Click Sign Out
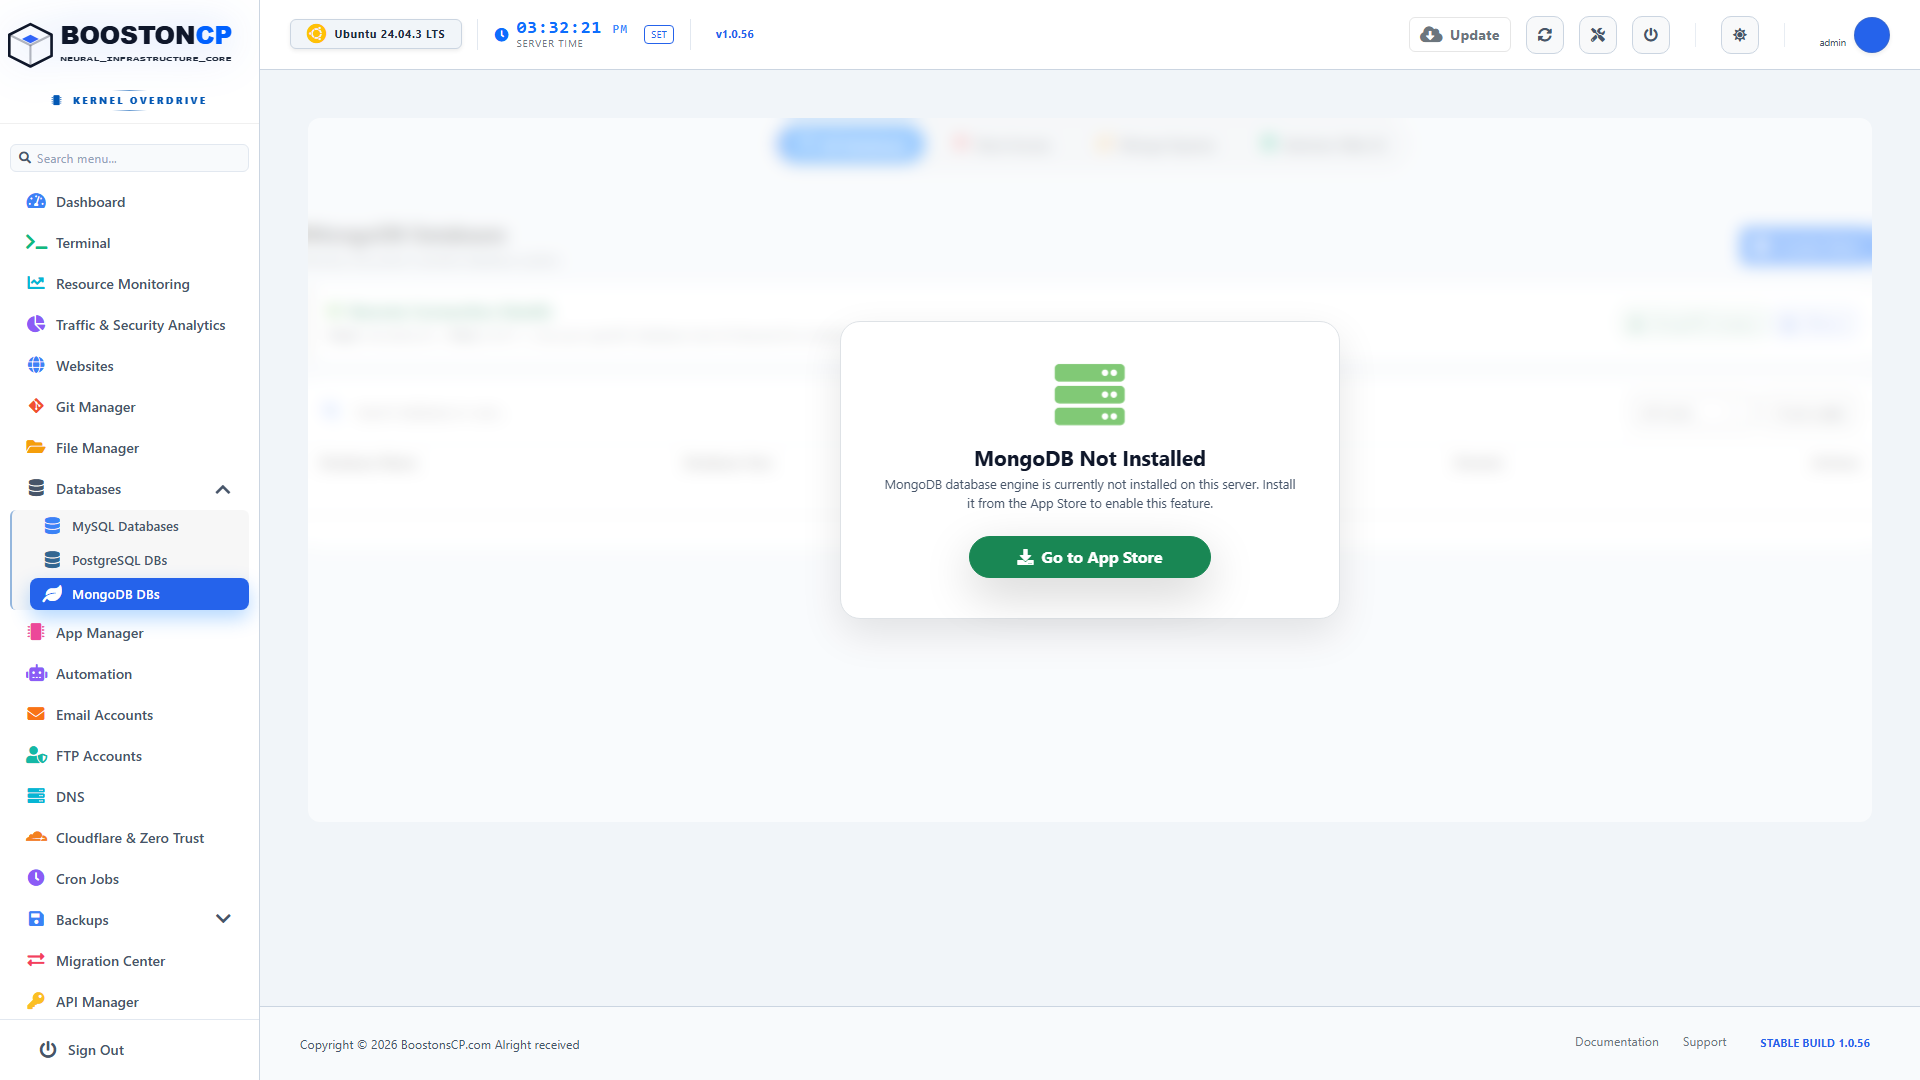 coord(82,1050)
